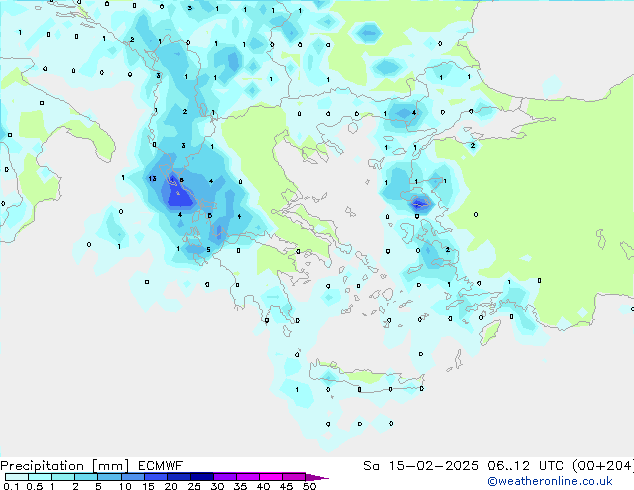This screenshot has width=634, height=490.
Task: Click the 50 label on the legend scale
Action: (309, 486)
